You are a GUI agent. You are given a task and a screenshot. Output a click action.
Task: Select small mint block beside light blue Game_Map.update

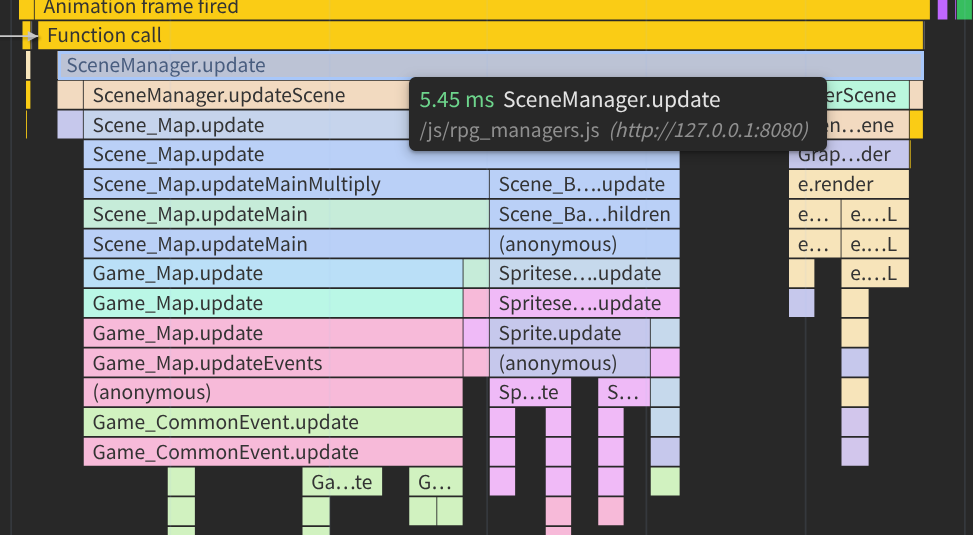tap(476, 274)
